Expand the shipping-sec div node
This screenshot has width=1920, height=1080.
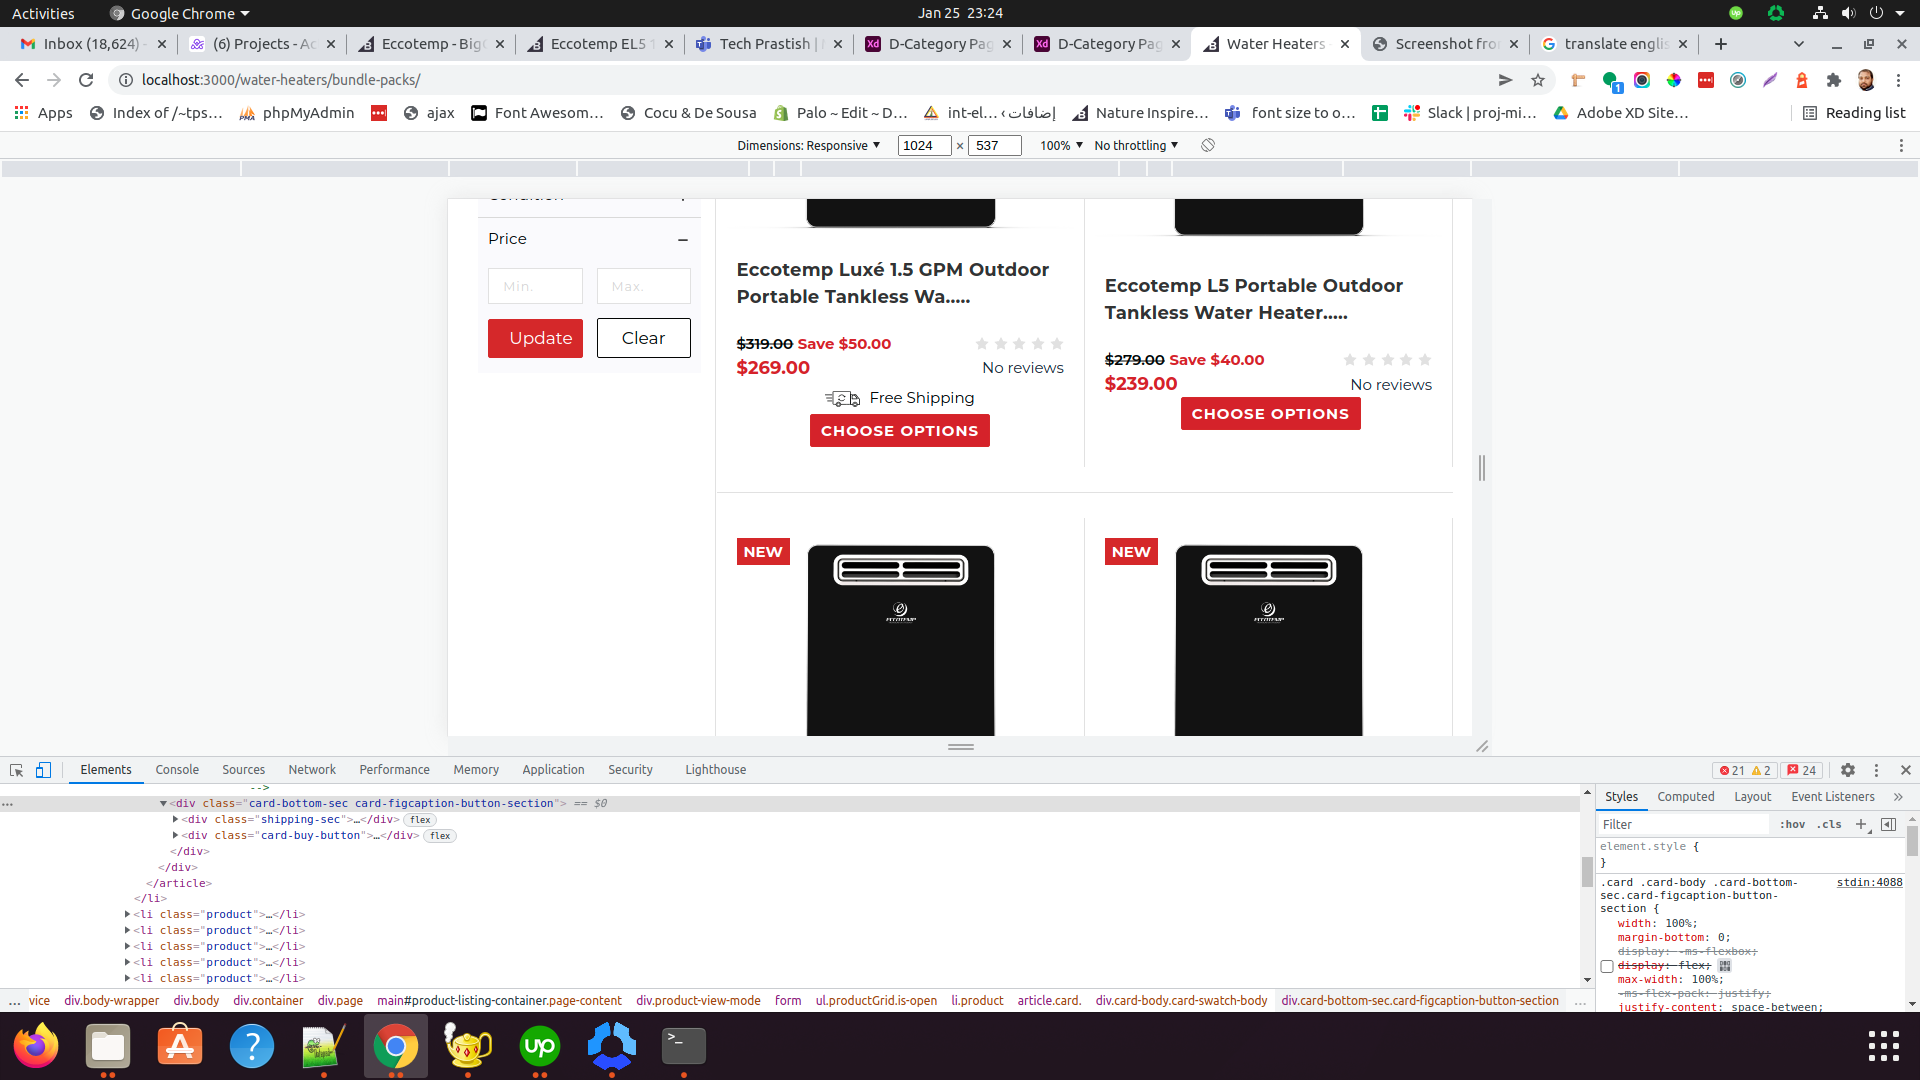tap(175, 820)
